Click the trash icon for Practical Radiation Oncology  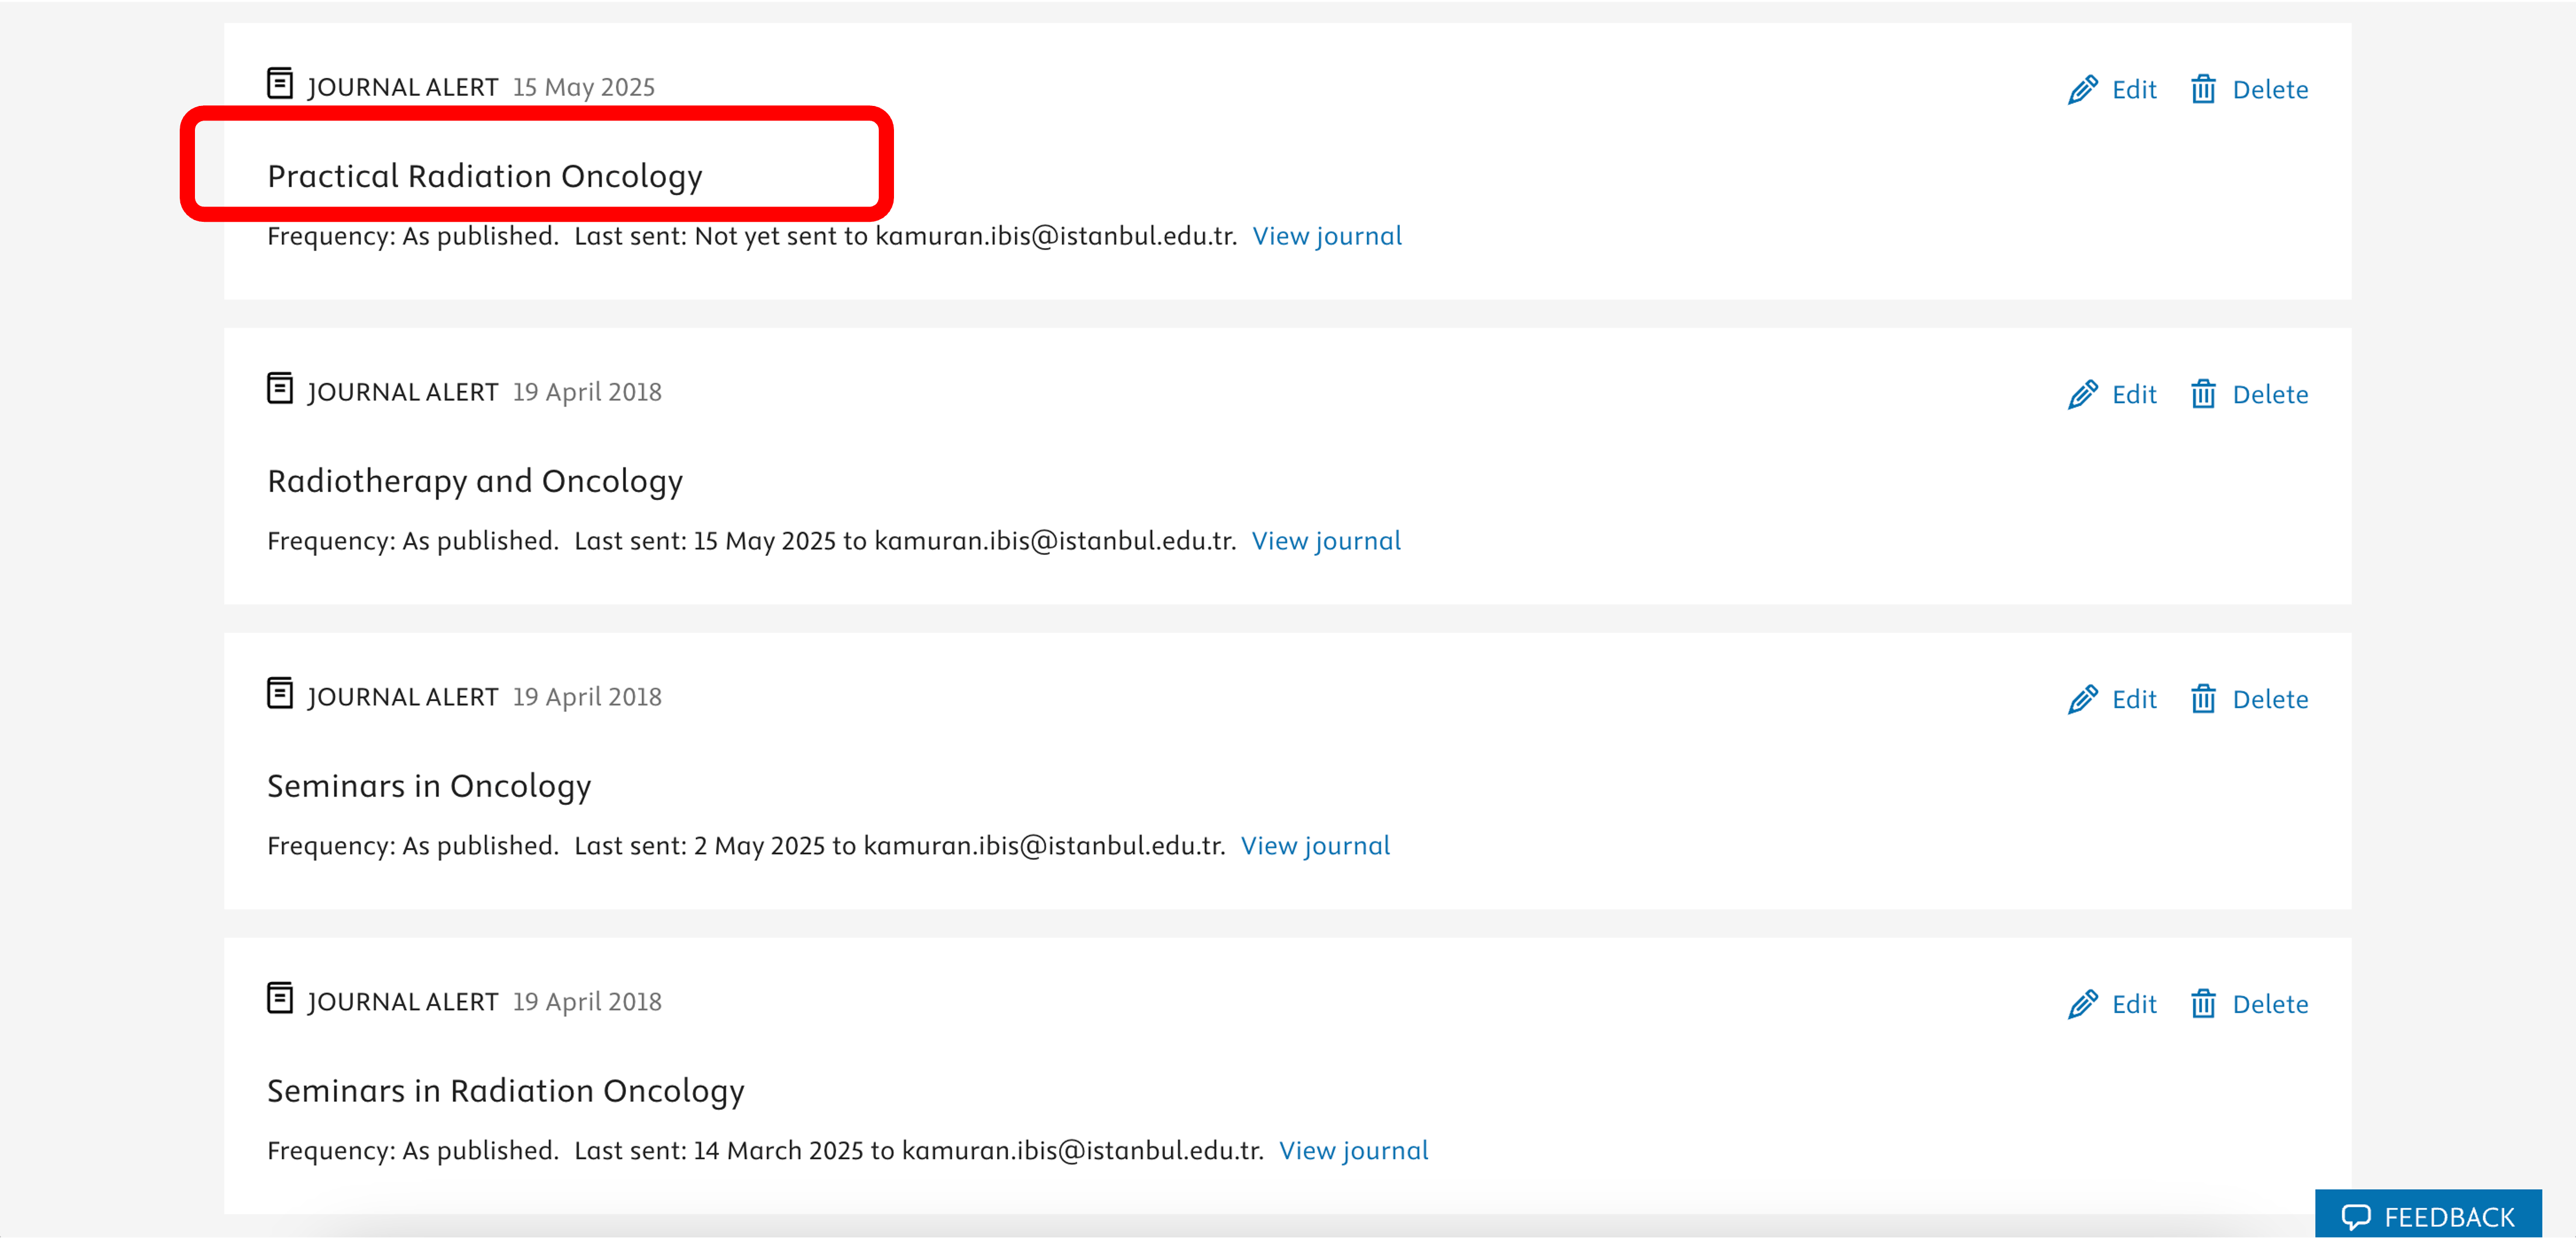pos(2203,90)
